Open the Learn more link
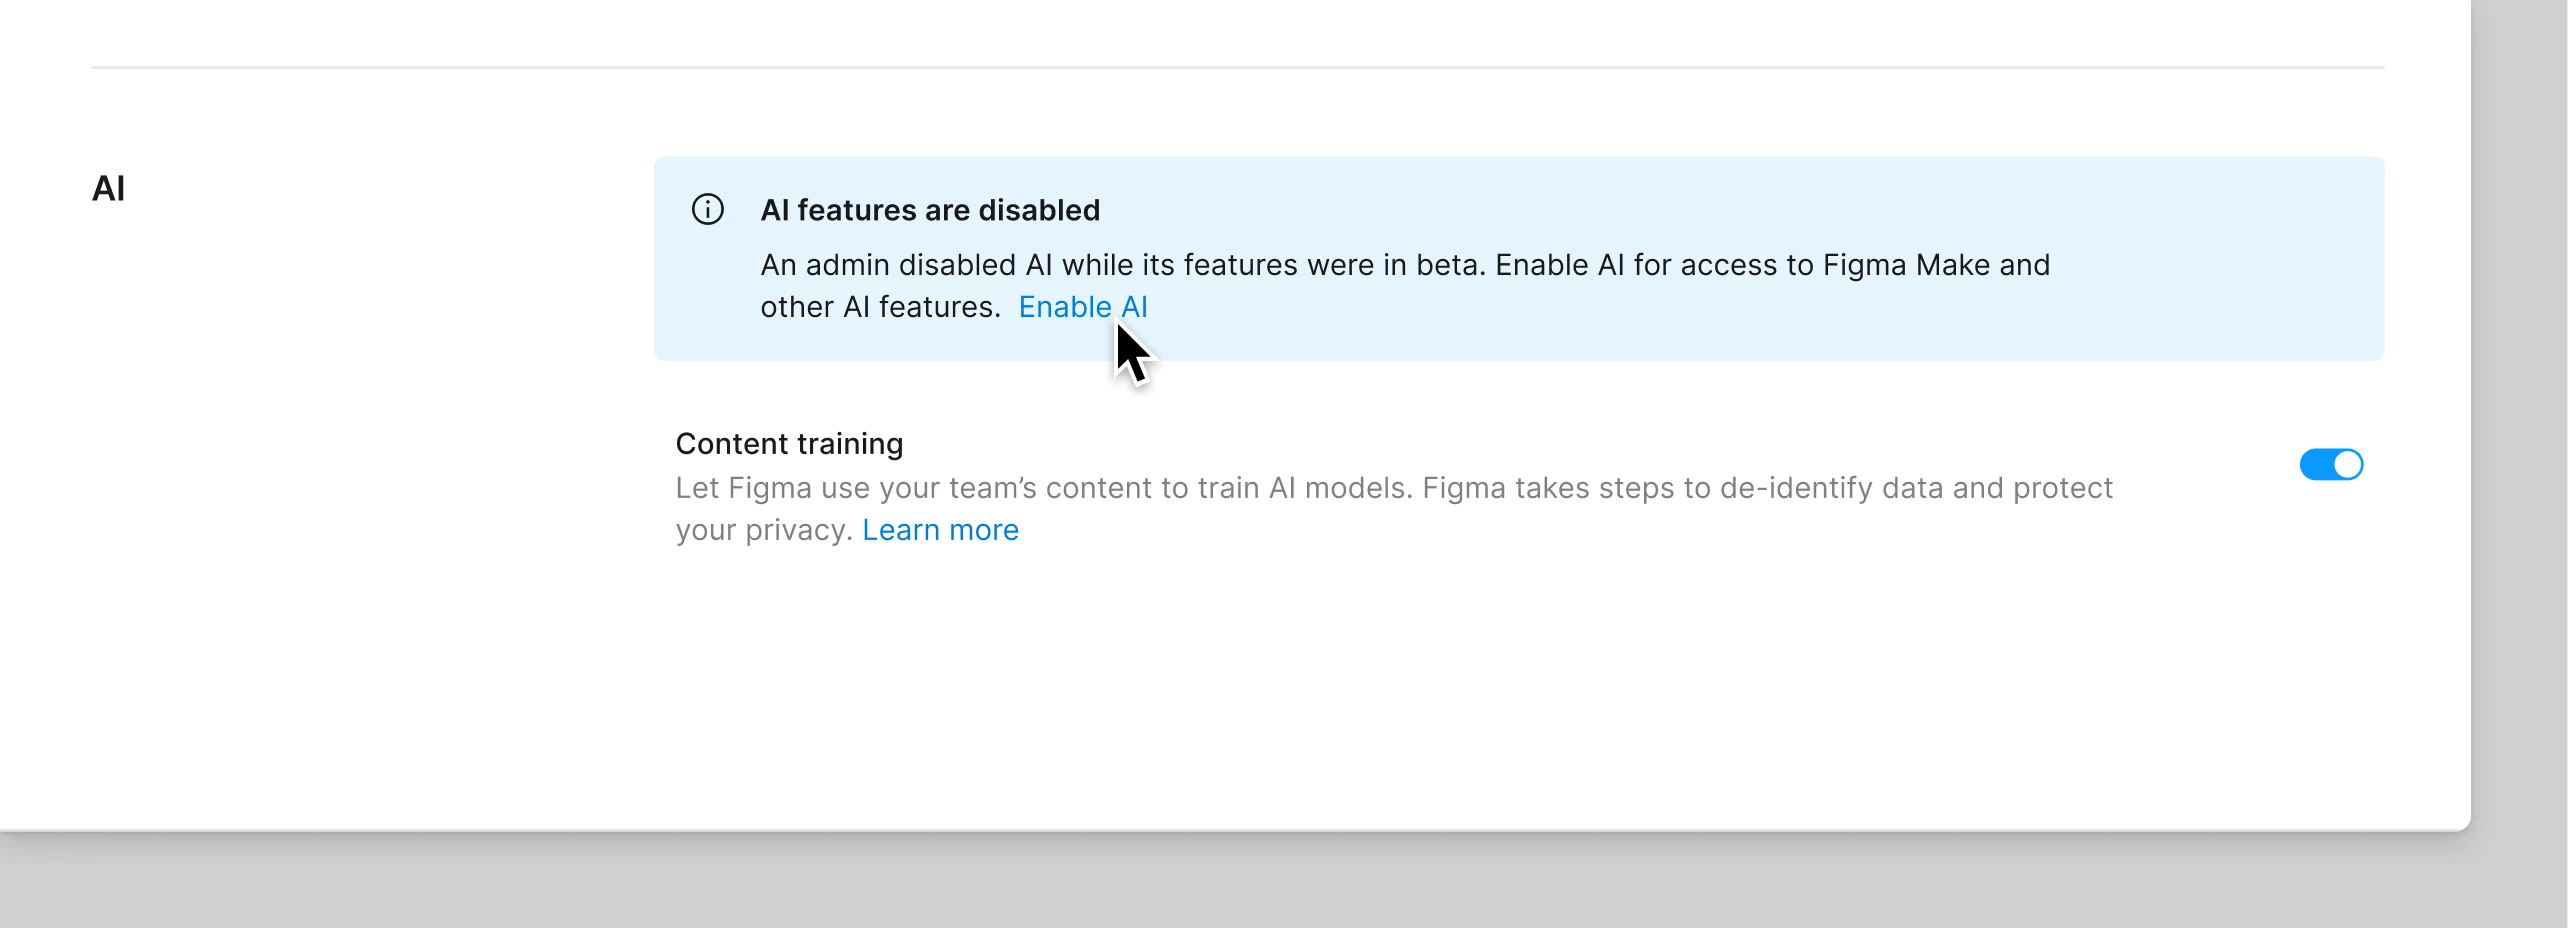The width and height of the screenshot is (2568, 928). pyautogui.click(x=940, y=530)
